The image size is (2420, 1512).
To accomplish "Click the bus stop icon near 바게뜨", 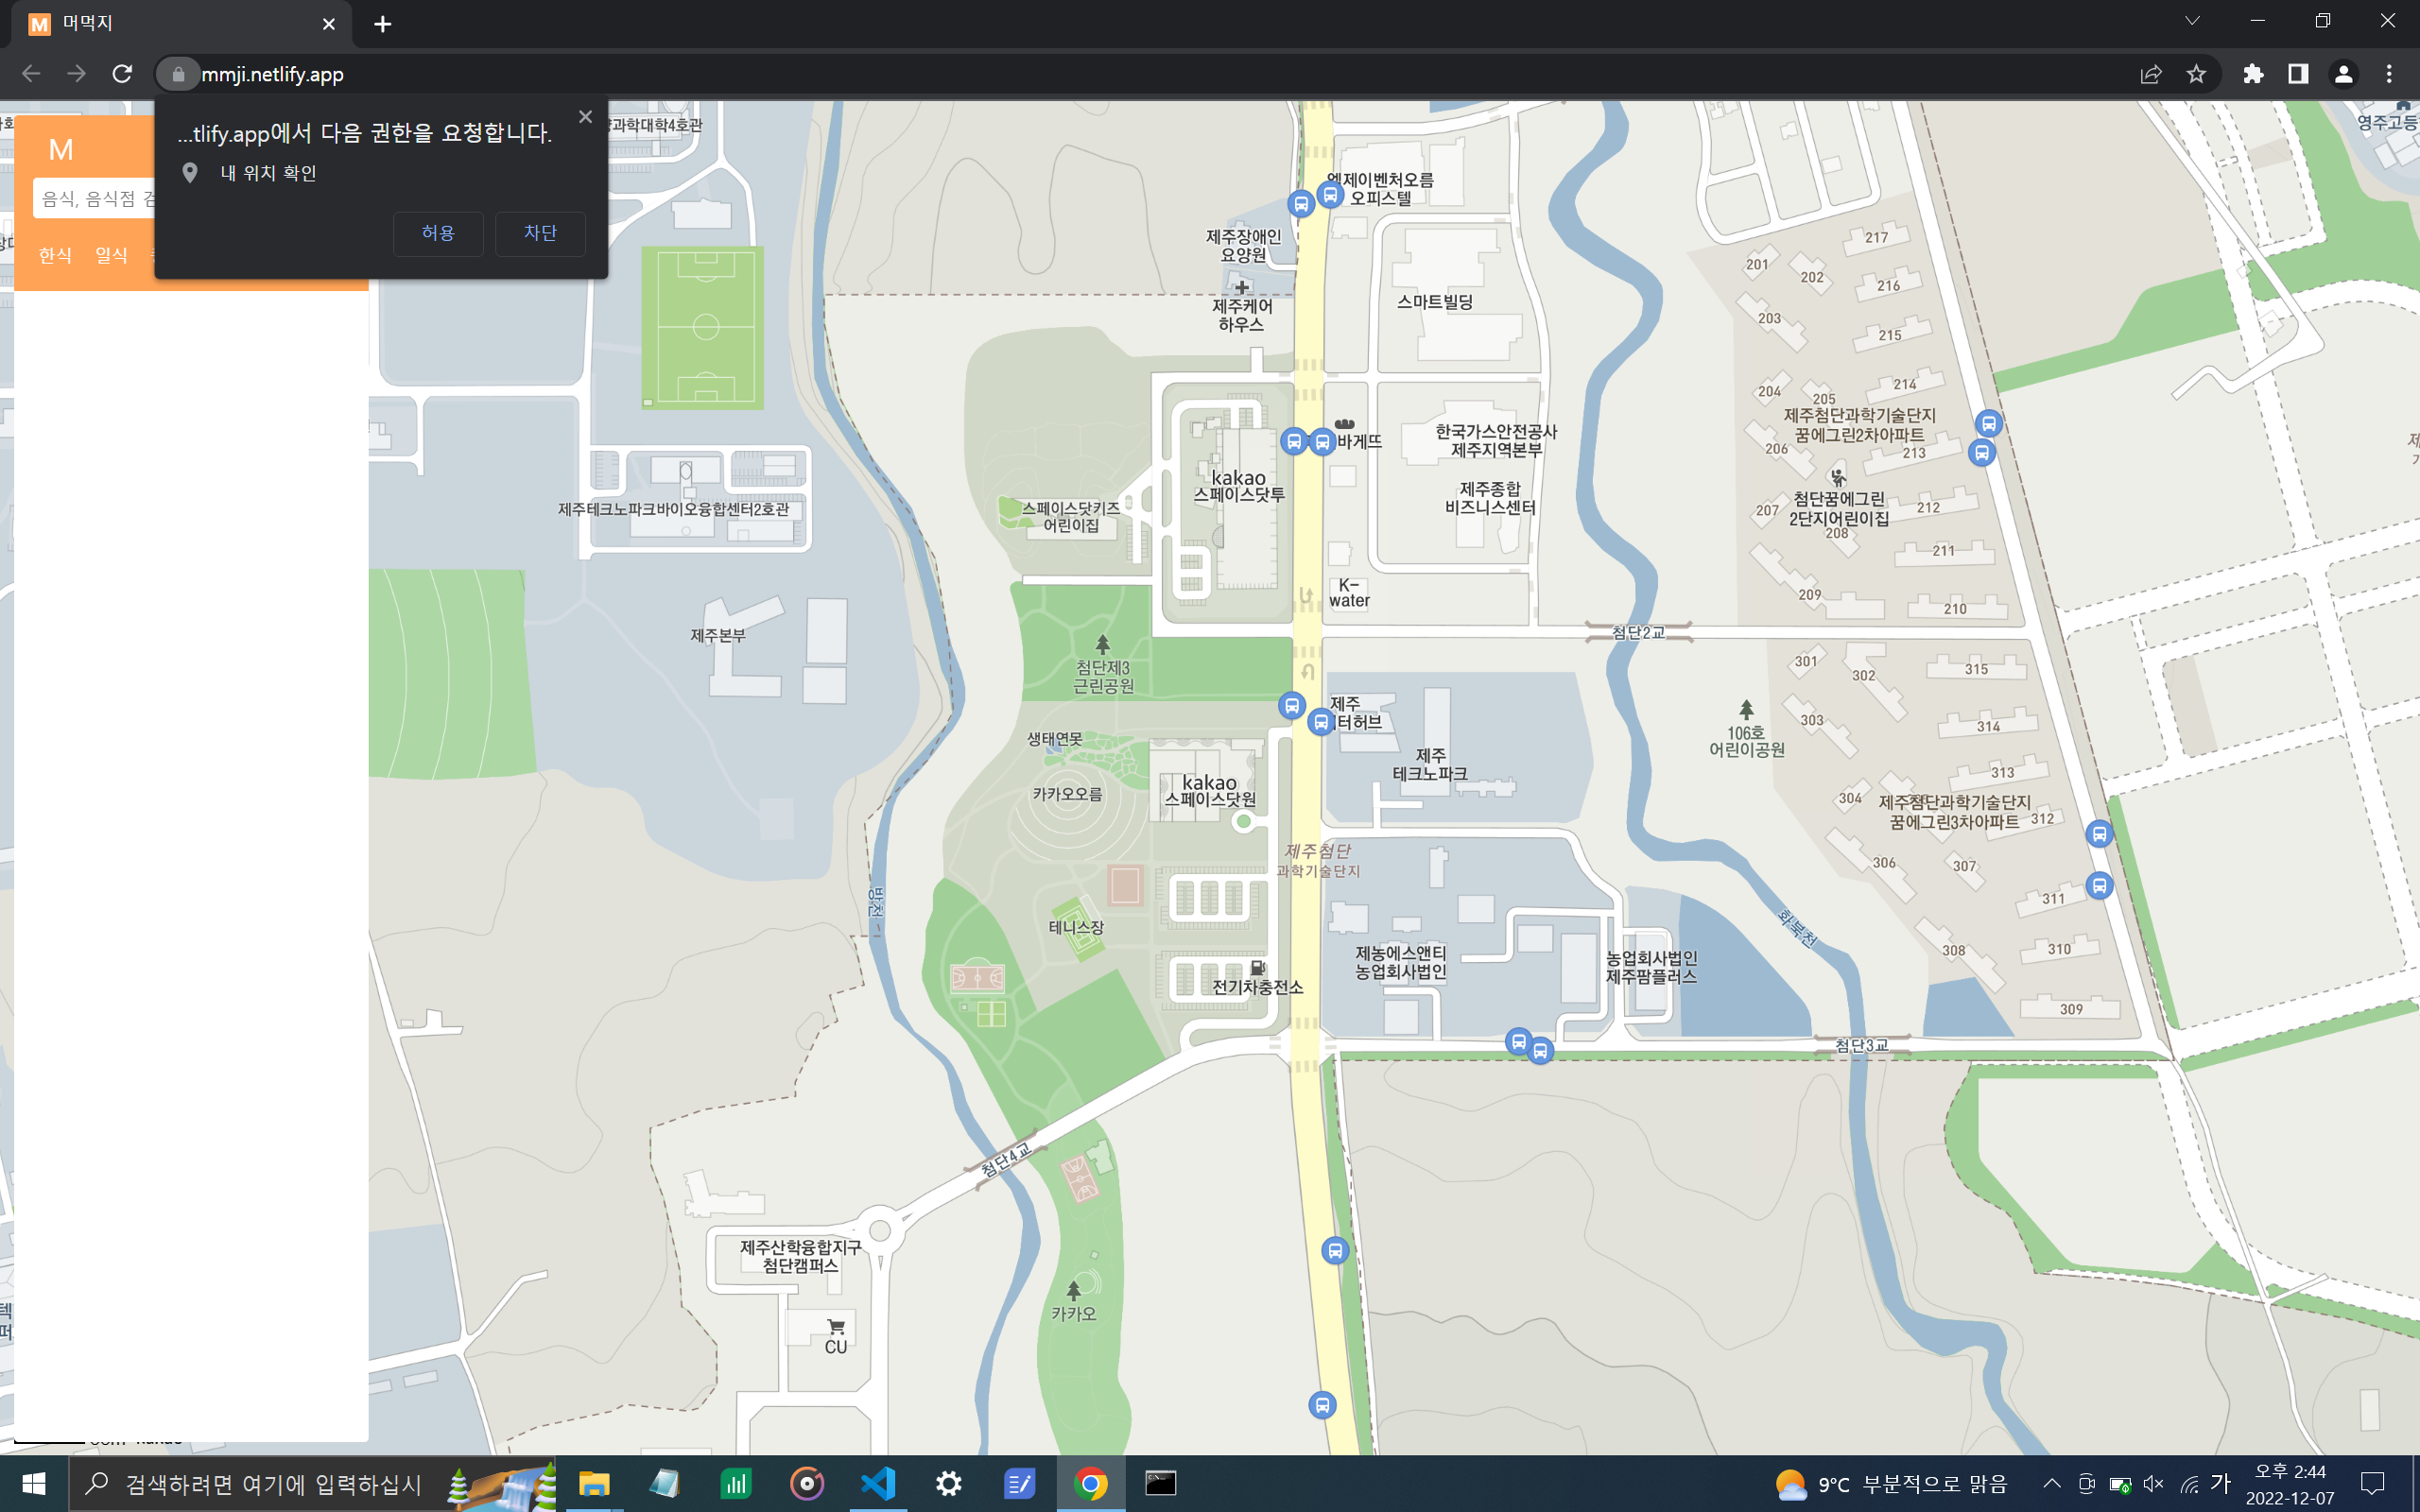I will pyautogui.click(x=1322, y=442).
